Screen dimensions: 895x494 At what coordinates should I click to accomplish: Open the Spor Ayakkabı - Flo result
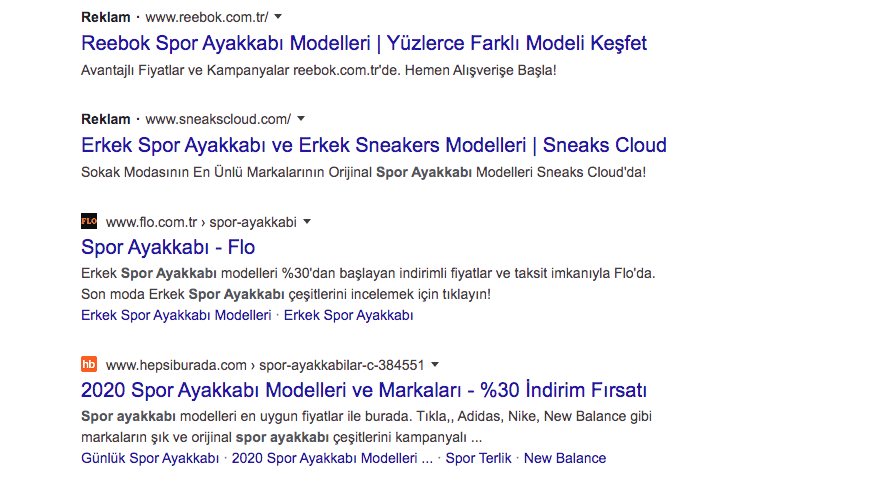(x=168, y=247)
